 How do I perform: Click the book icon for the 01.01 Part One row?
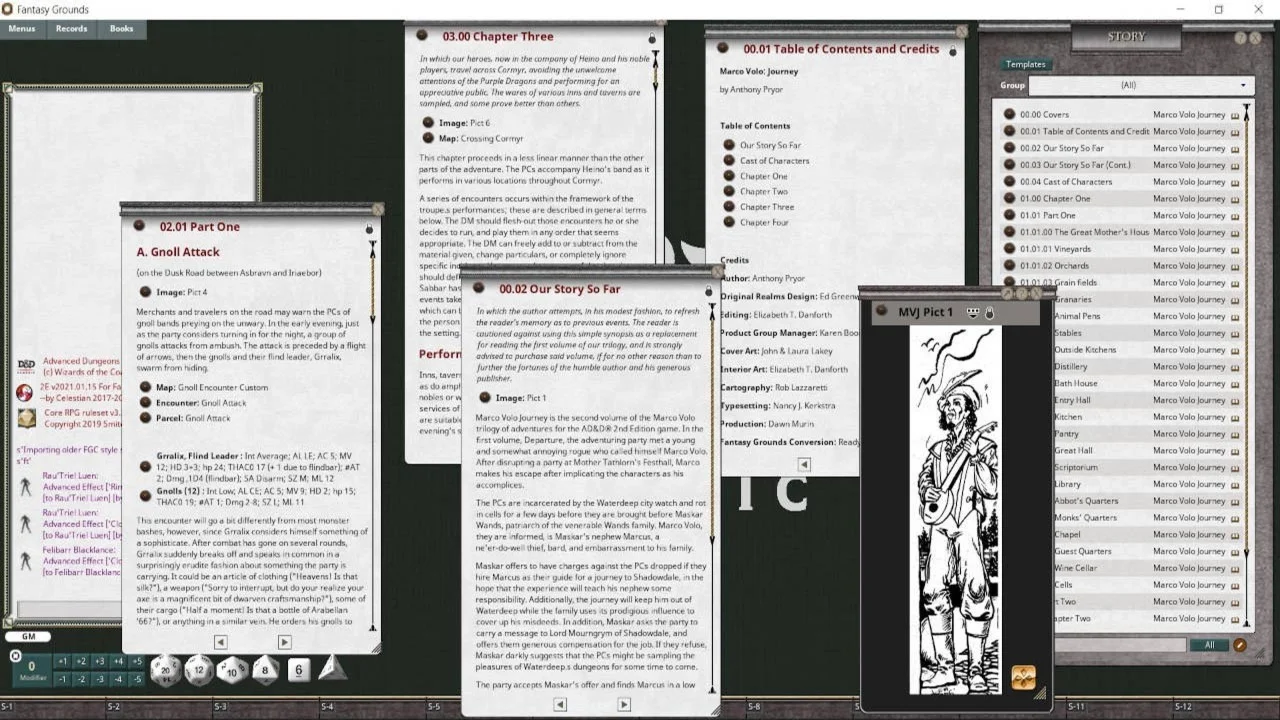1234,215
